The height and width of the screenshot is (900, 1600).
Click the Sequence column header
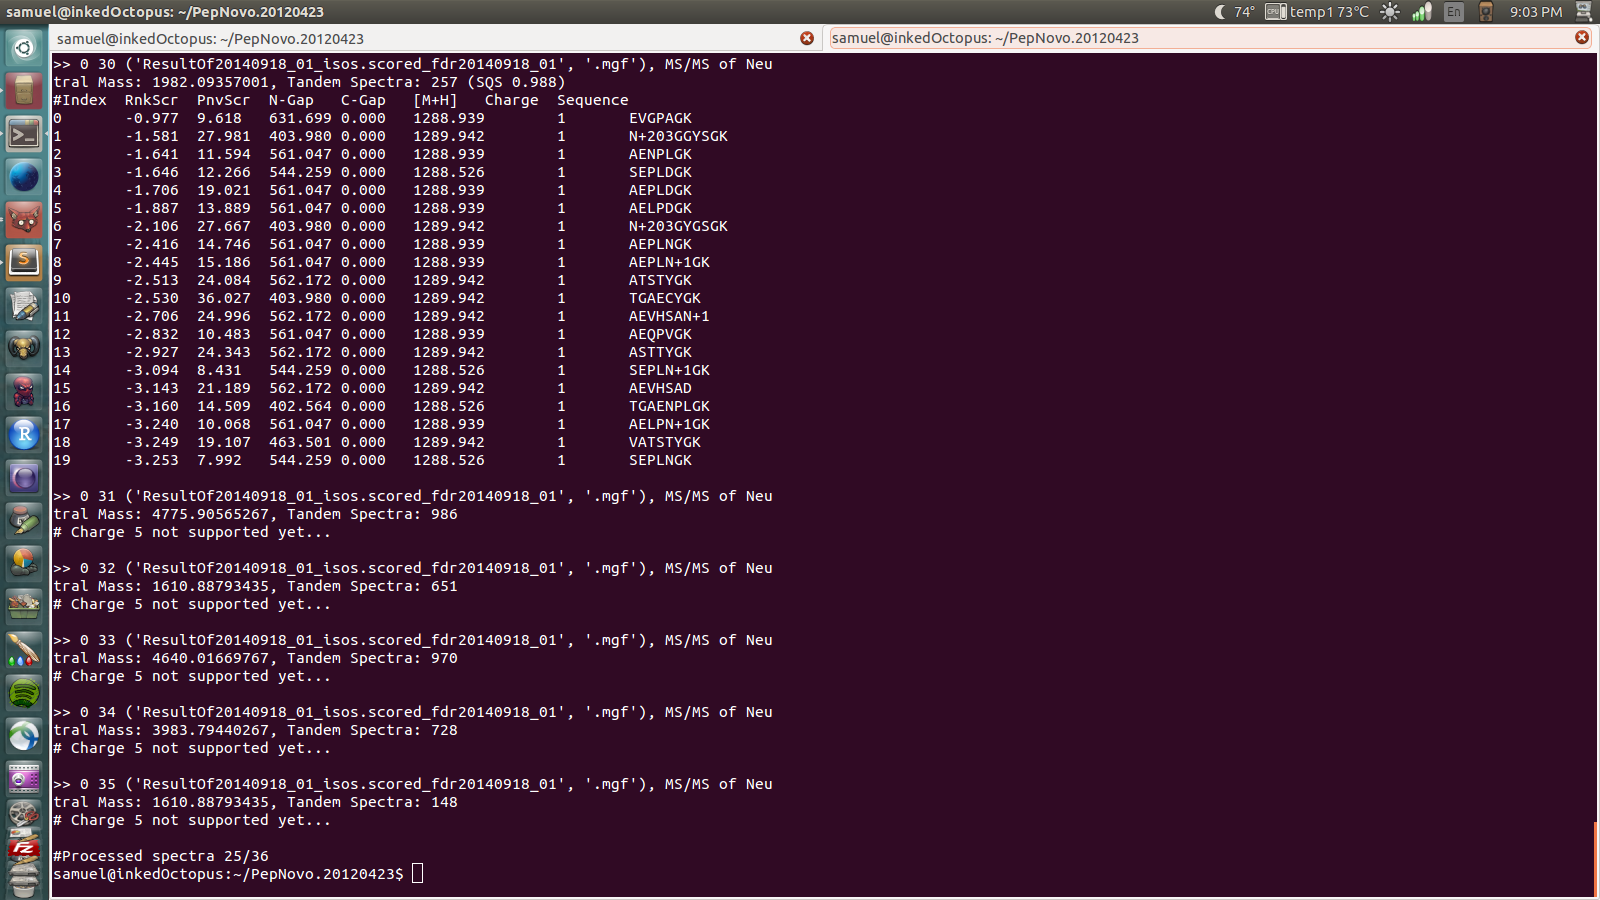pyautogui.click(x=593, y=100)
